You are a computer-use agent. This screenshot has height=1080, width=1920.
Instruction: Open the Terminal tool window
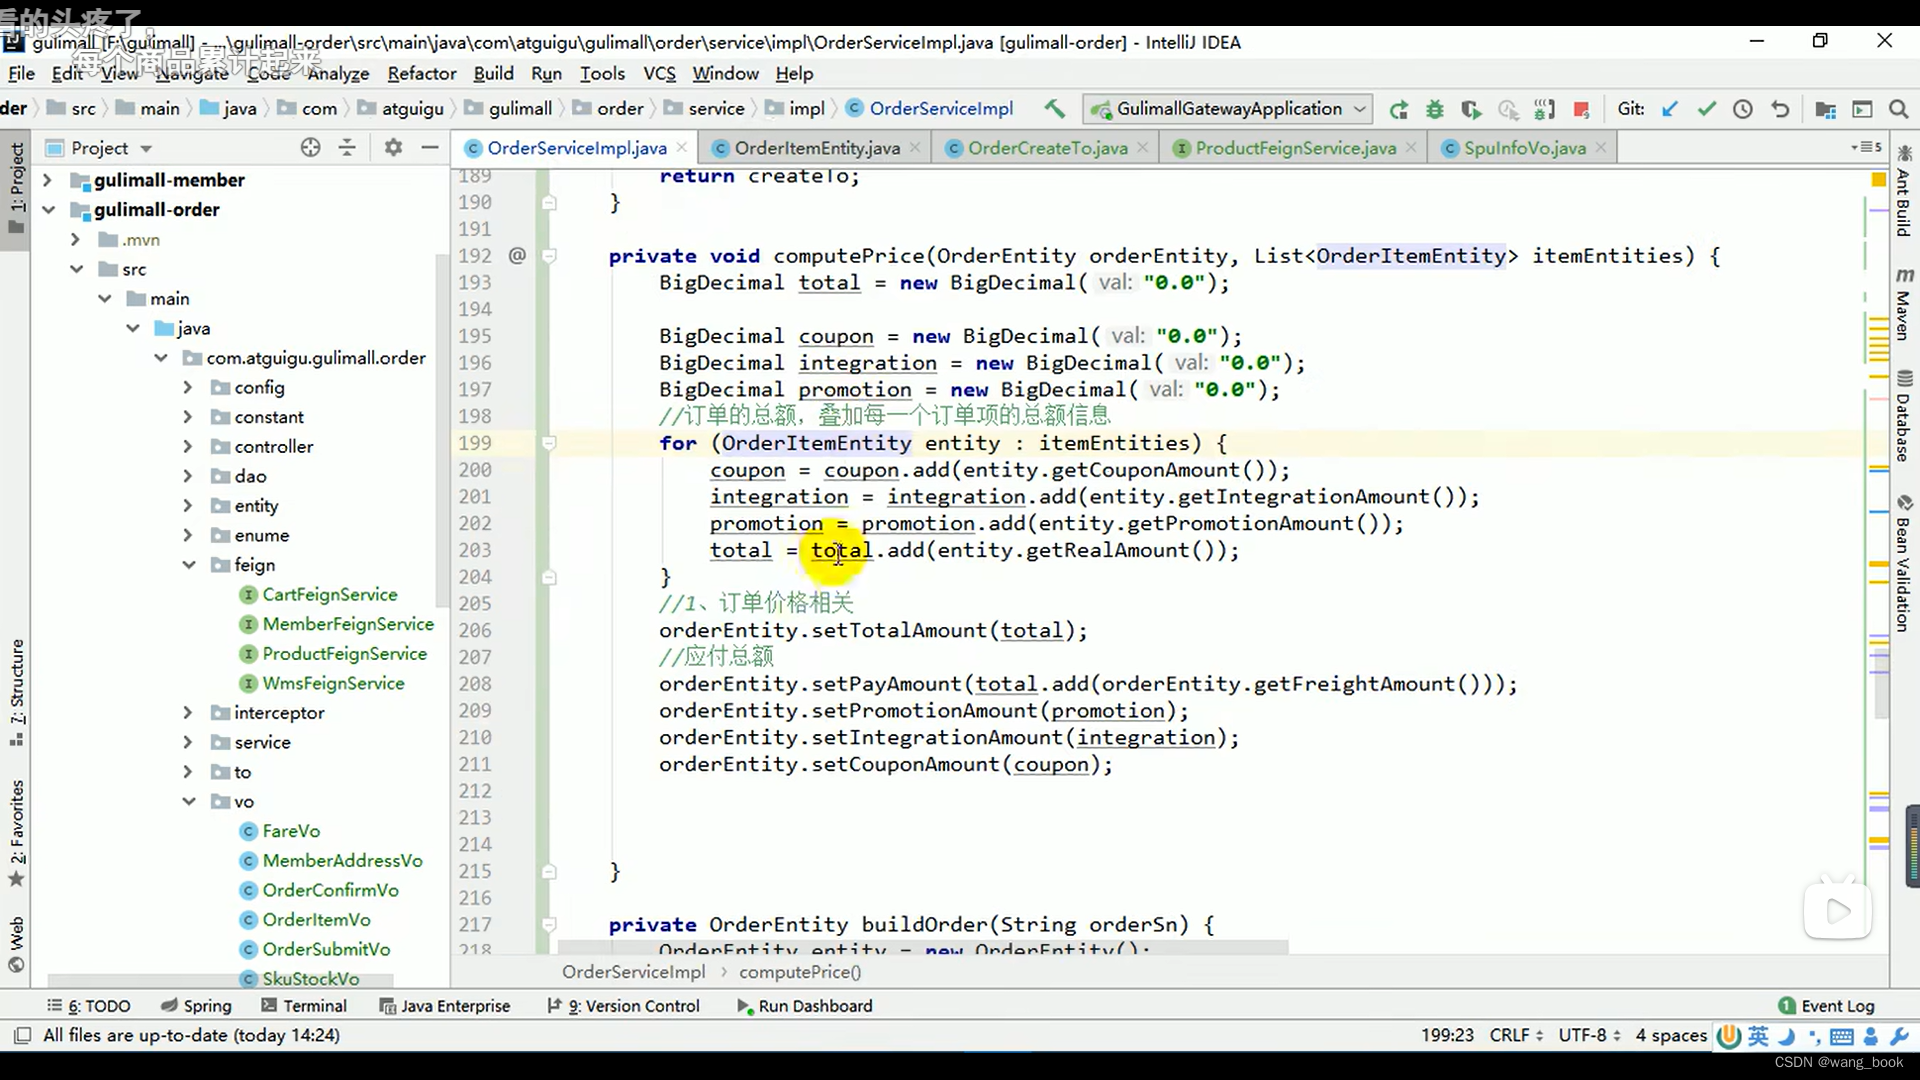coord(304,1006)
